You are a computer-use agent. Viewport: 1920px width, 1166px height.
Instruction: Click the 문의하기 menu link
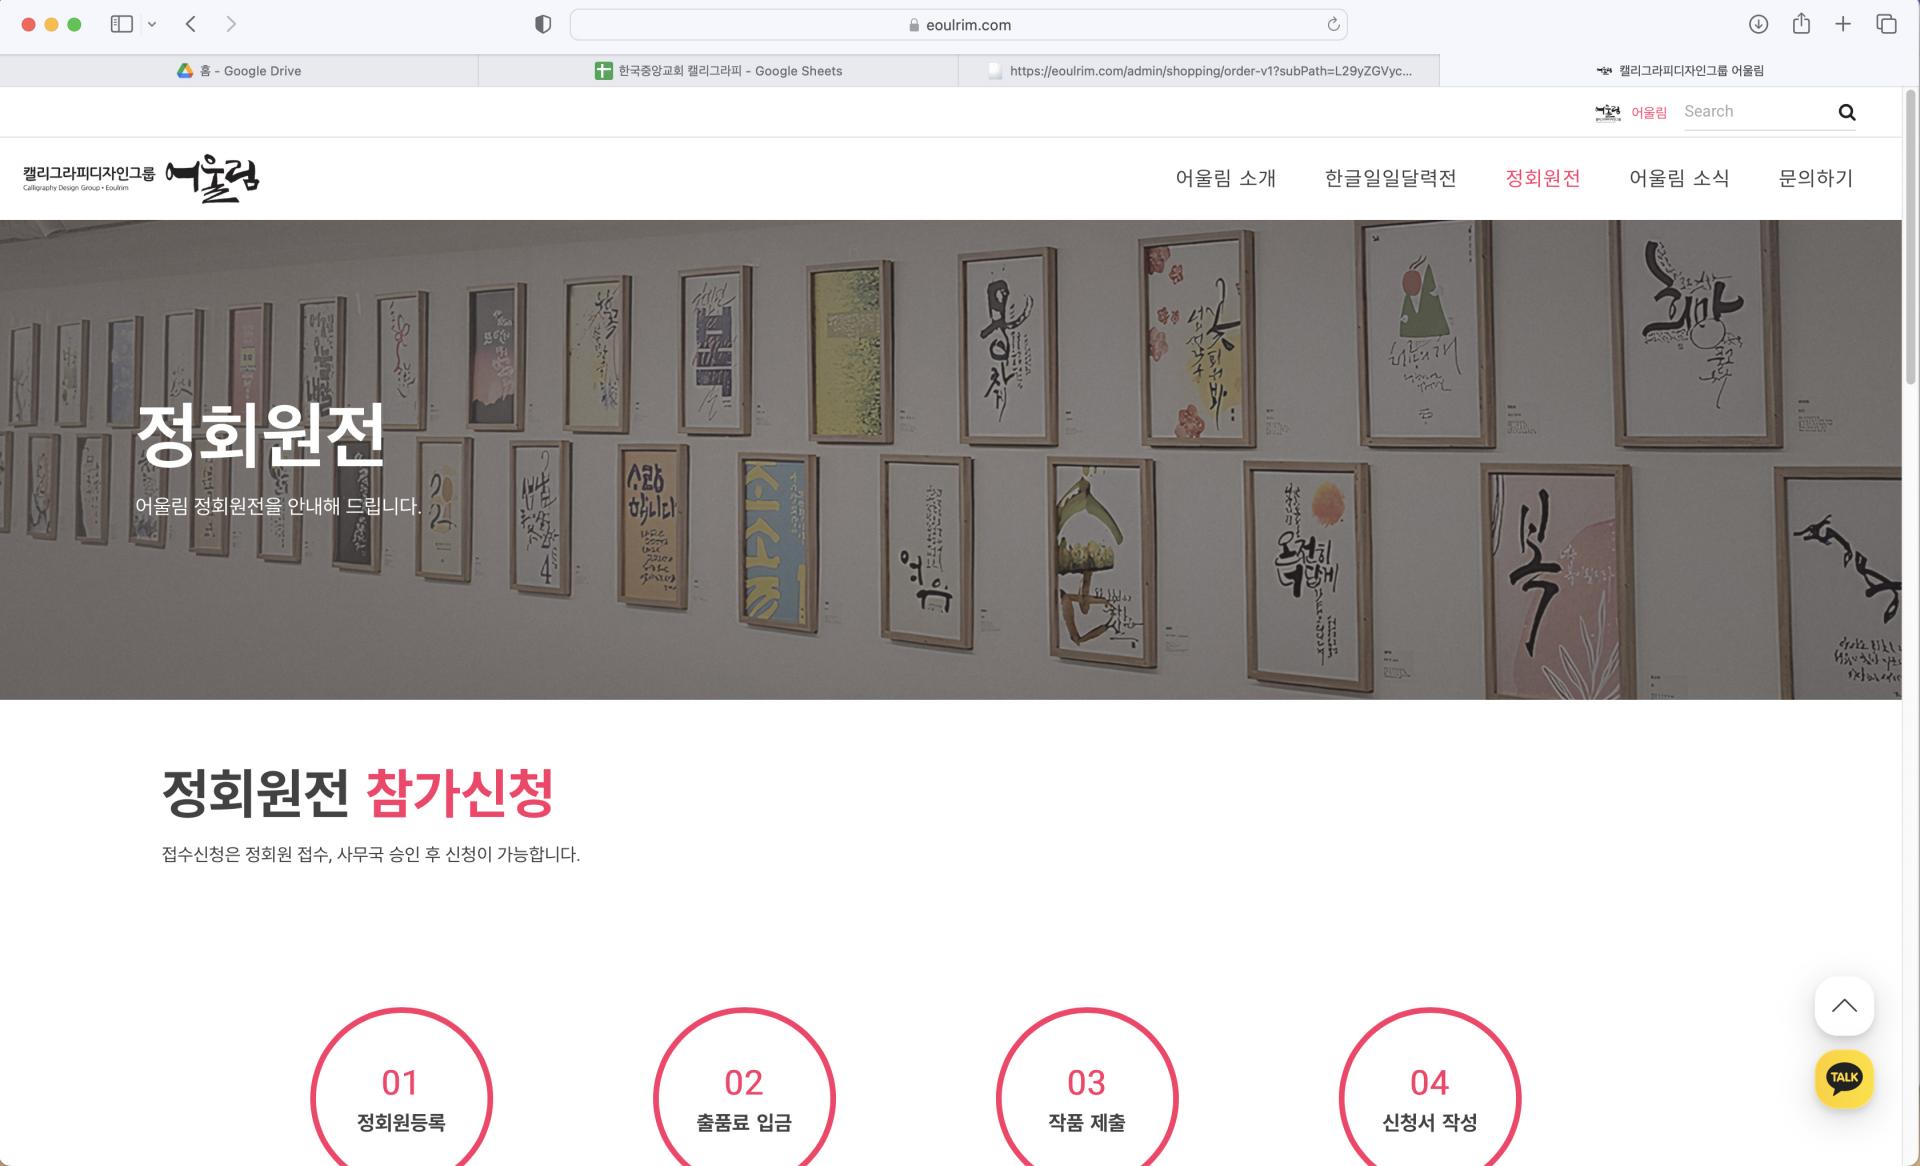click(1815, 178)
